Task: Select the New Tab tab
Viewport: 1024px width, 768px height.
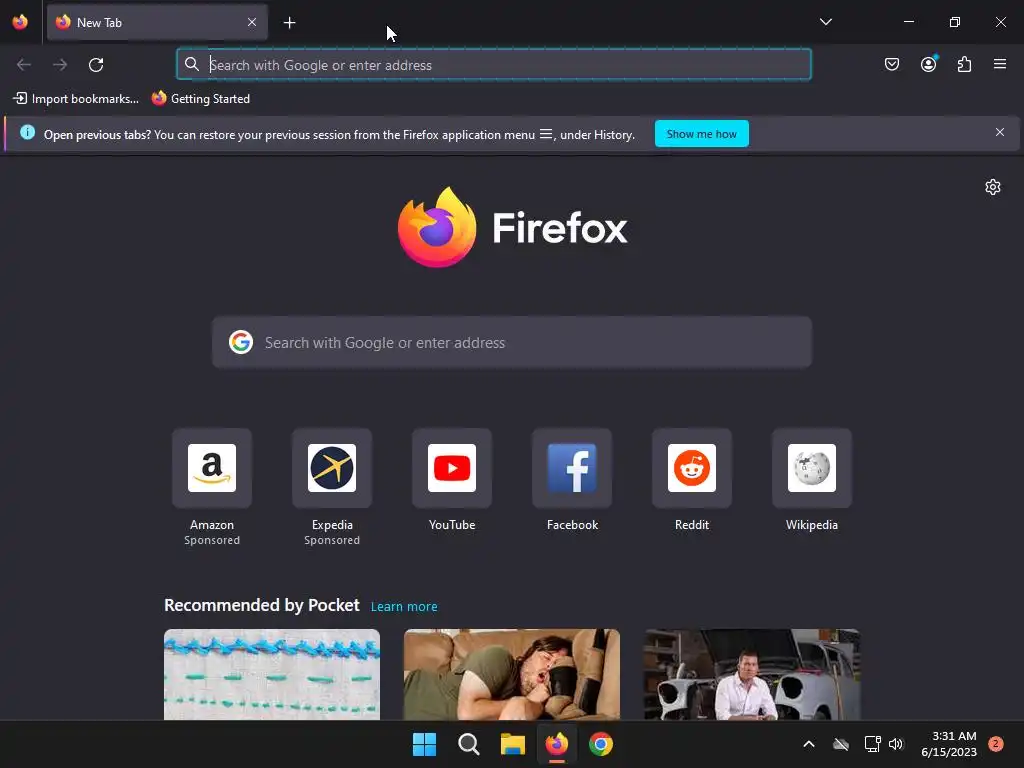Action: pos(157,22)
